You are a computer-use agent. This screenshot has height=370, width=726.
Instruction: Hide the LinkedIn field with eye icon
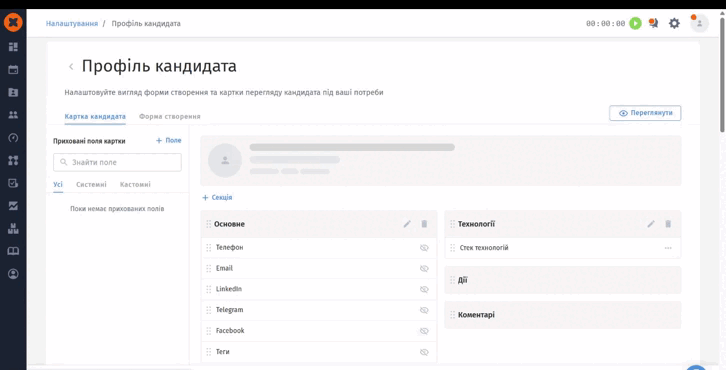(x=424, y=289)
